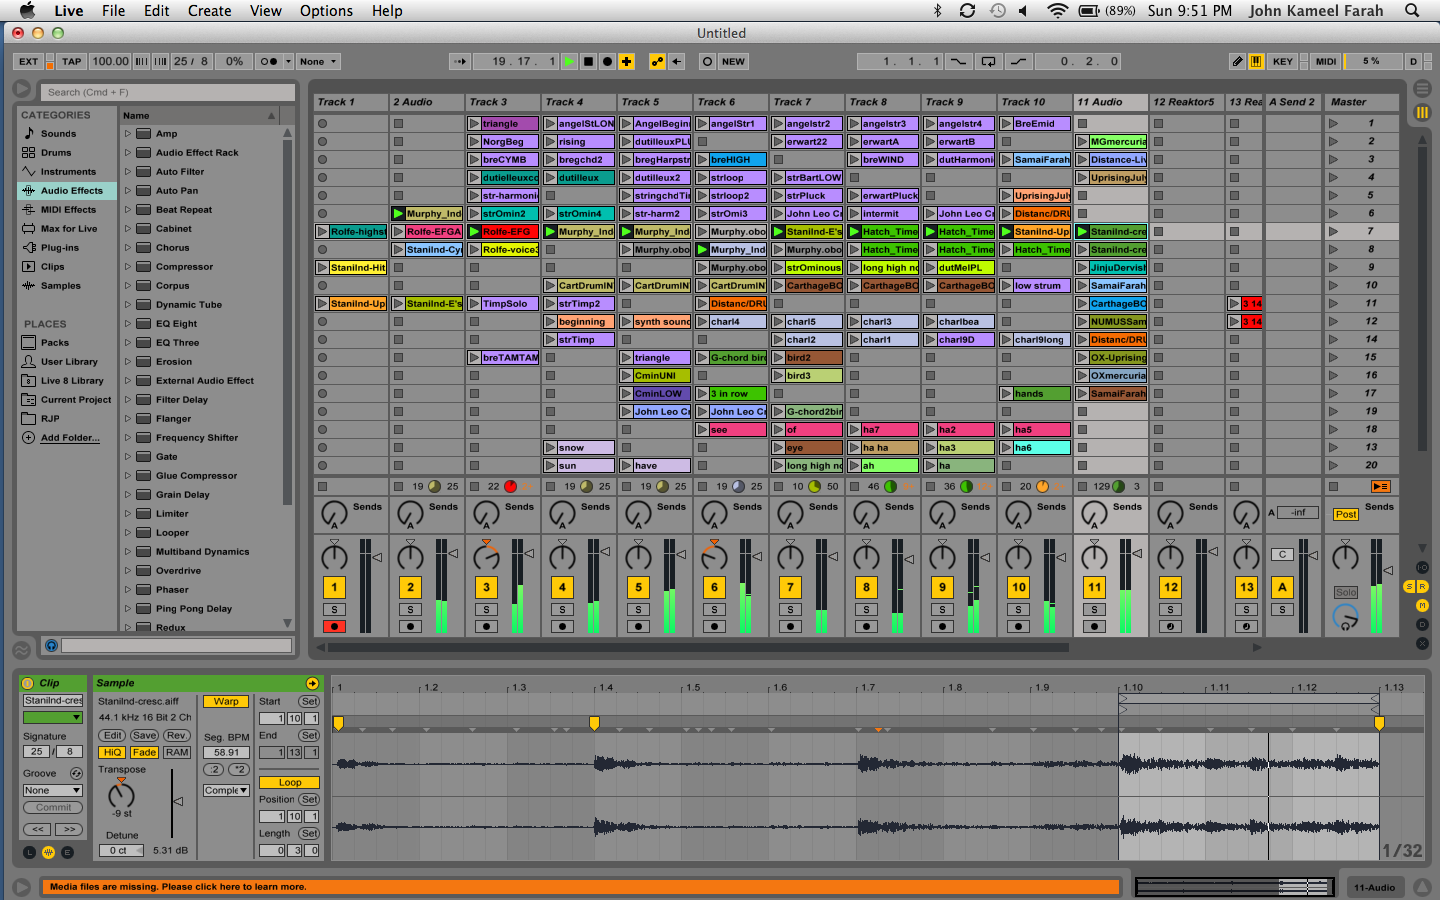Toggle the Overdub plus button
The image size is (1440, 900).
click(x=627, y=61)
